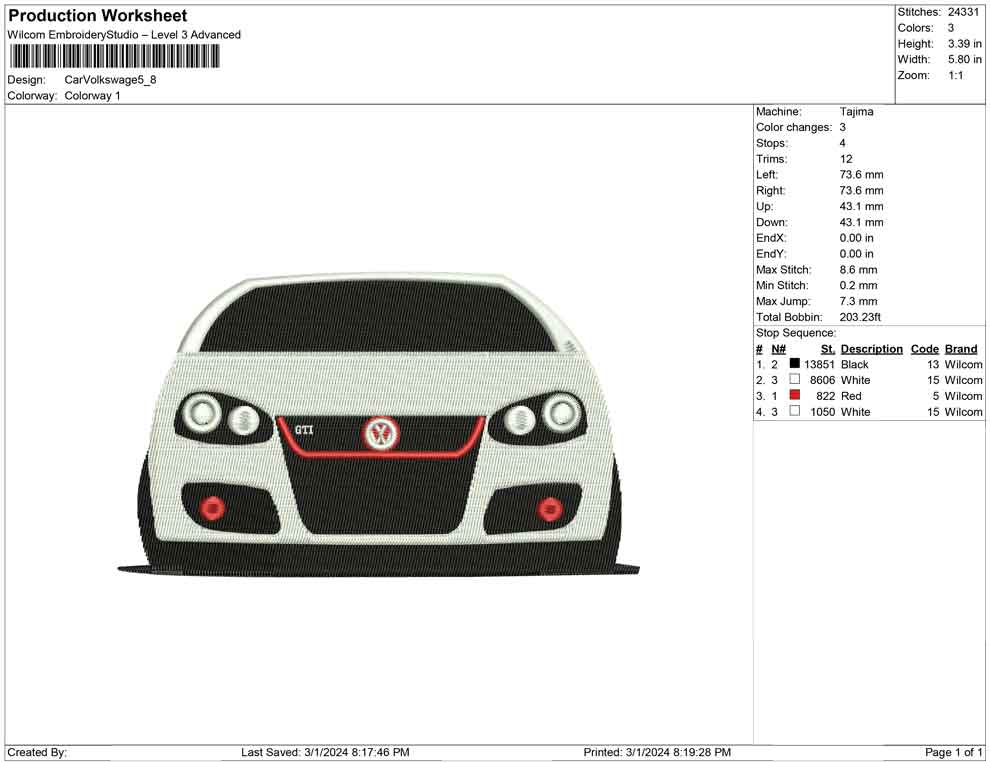Click the stitch count '8606' for White

(x=822, y=380)
